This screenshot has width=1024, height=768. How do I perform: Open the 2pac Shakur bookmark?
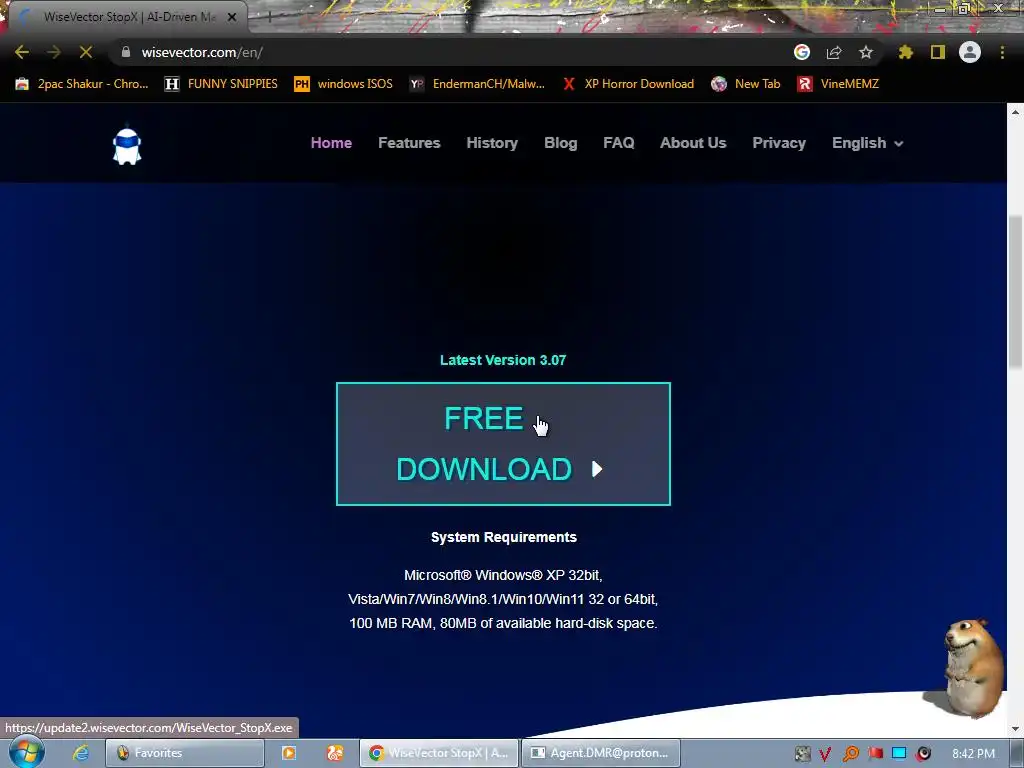tap(82, 84)
